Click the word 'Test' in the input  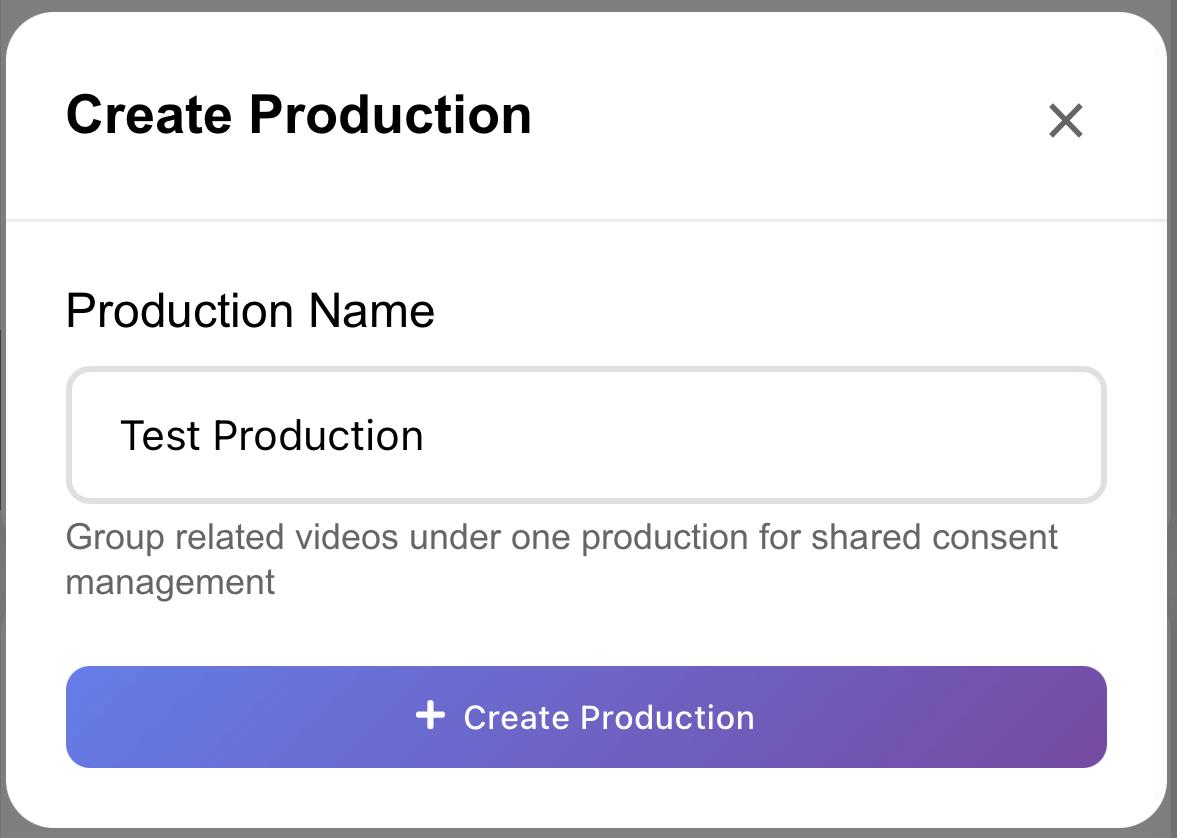tap(160, 436)
